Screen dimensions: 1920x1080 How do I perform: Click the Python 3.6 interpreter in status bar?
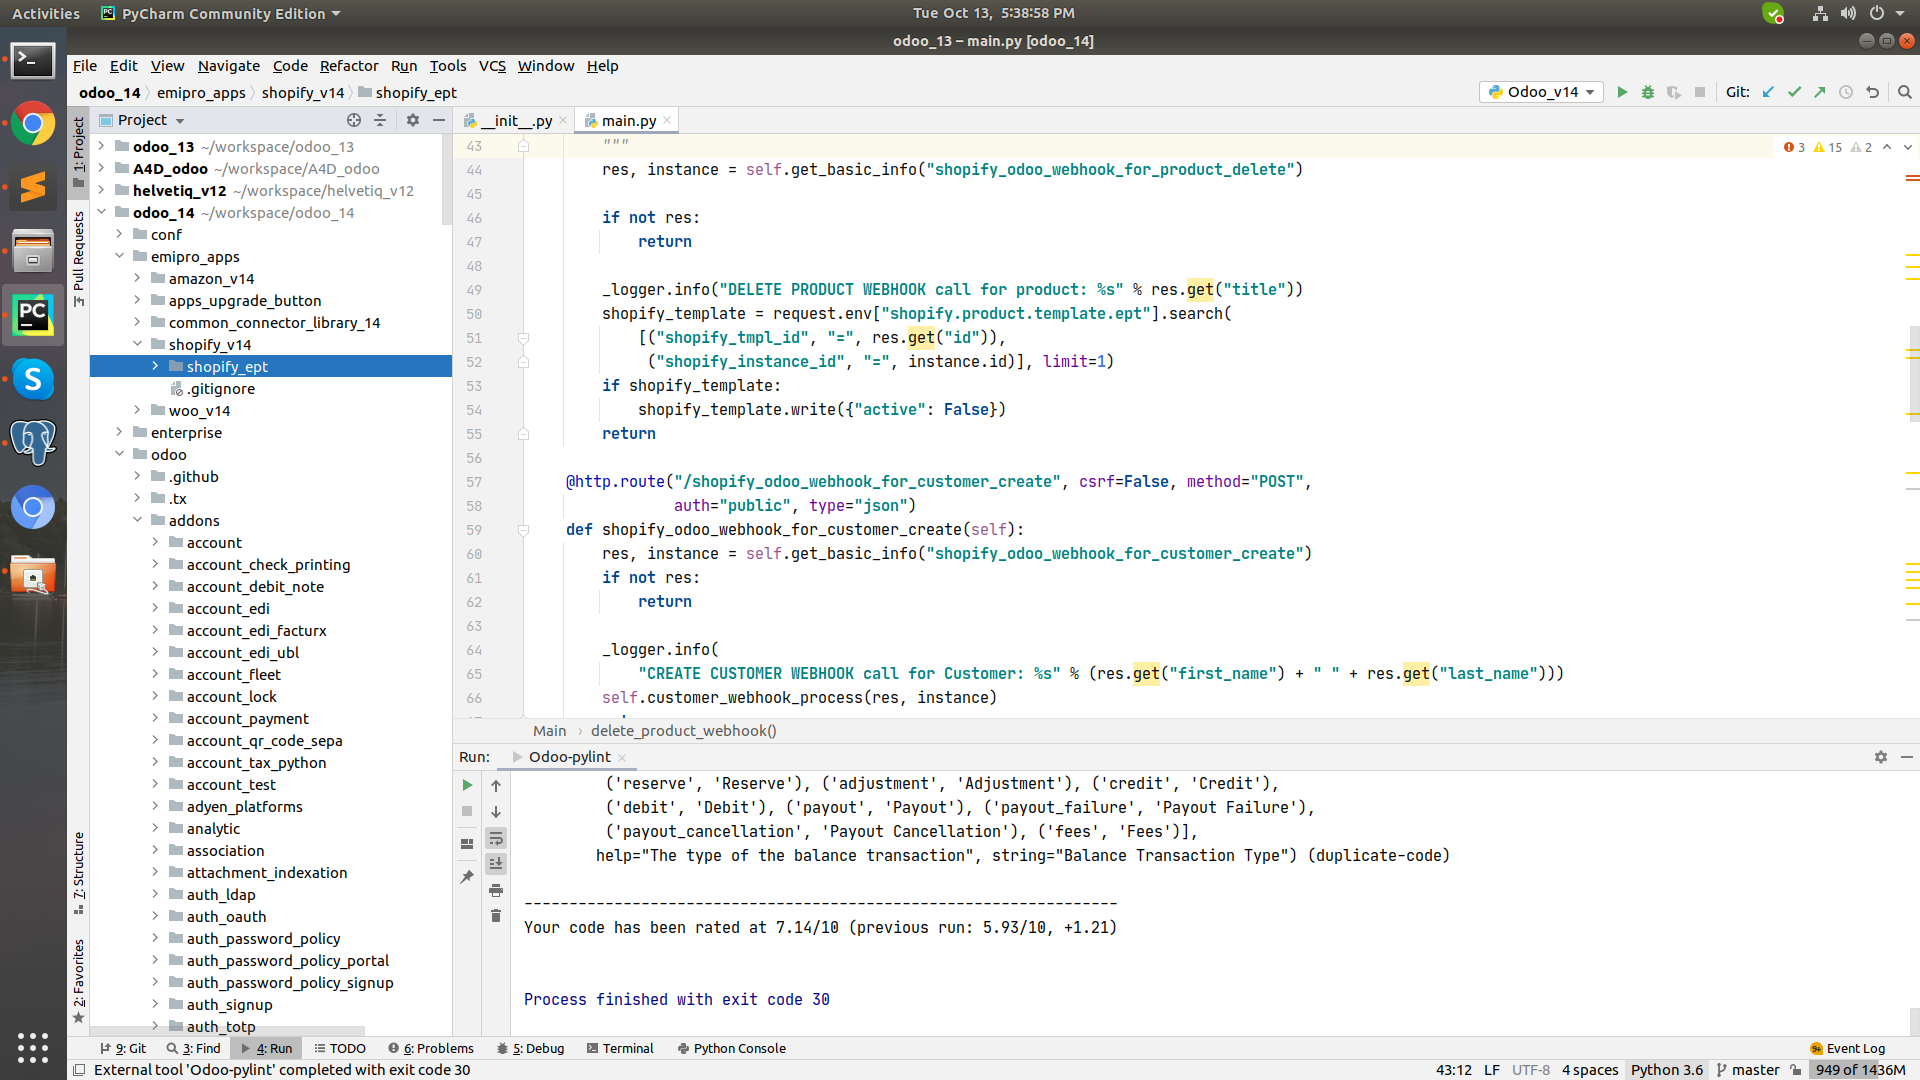pos(1666,1070)
